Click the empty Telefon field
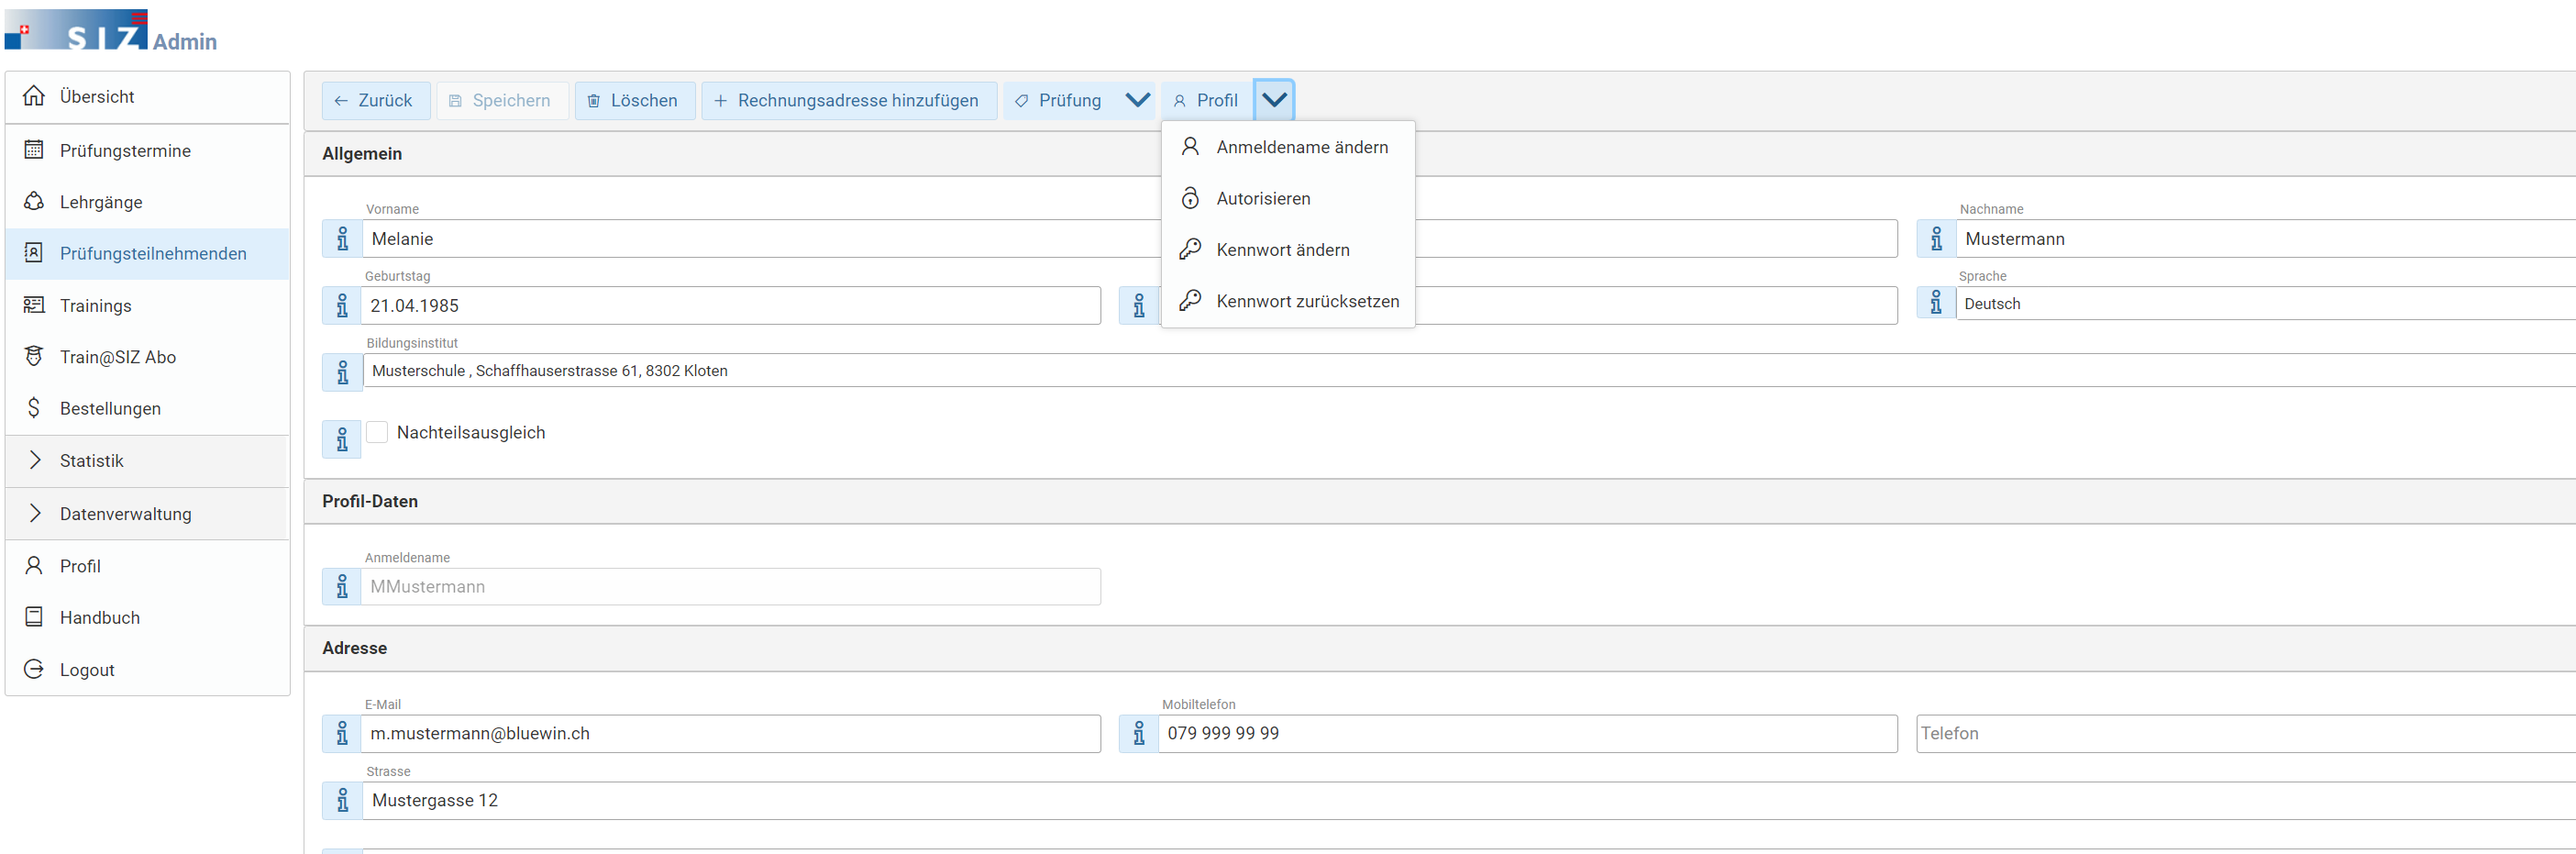2576x854 pixels. click(x=2246, y=733)
